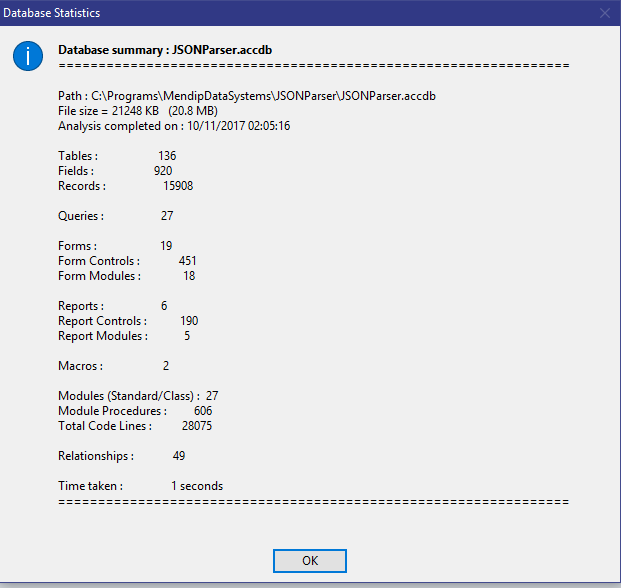
Task: Click the Total Code Lines count 28075
Action: point(197,426)
